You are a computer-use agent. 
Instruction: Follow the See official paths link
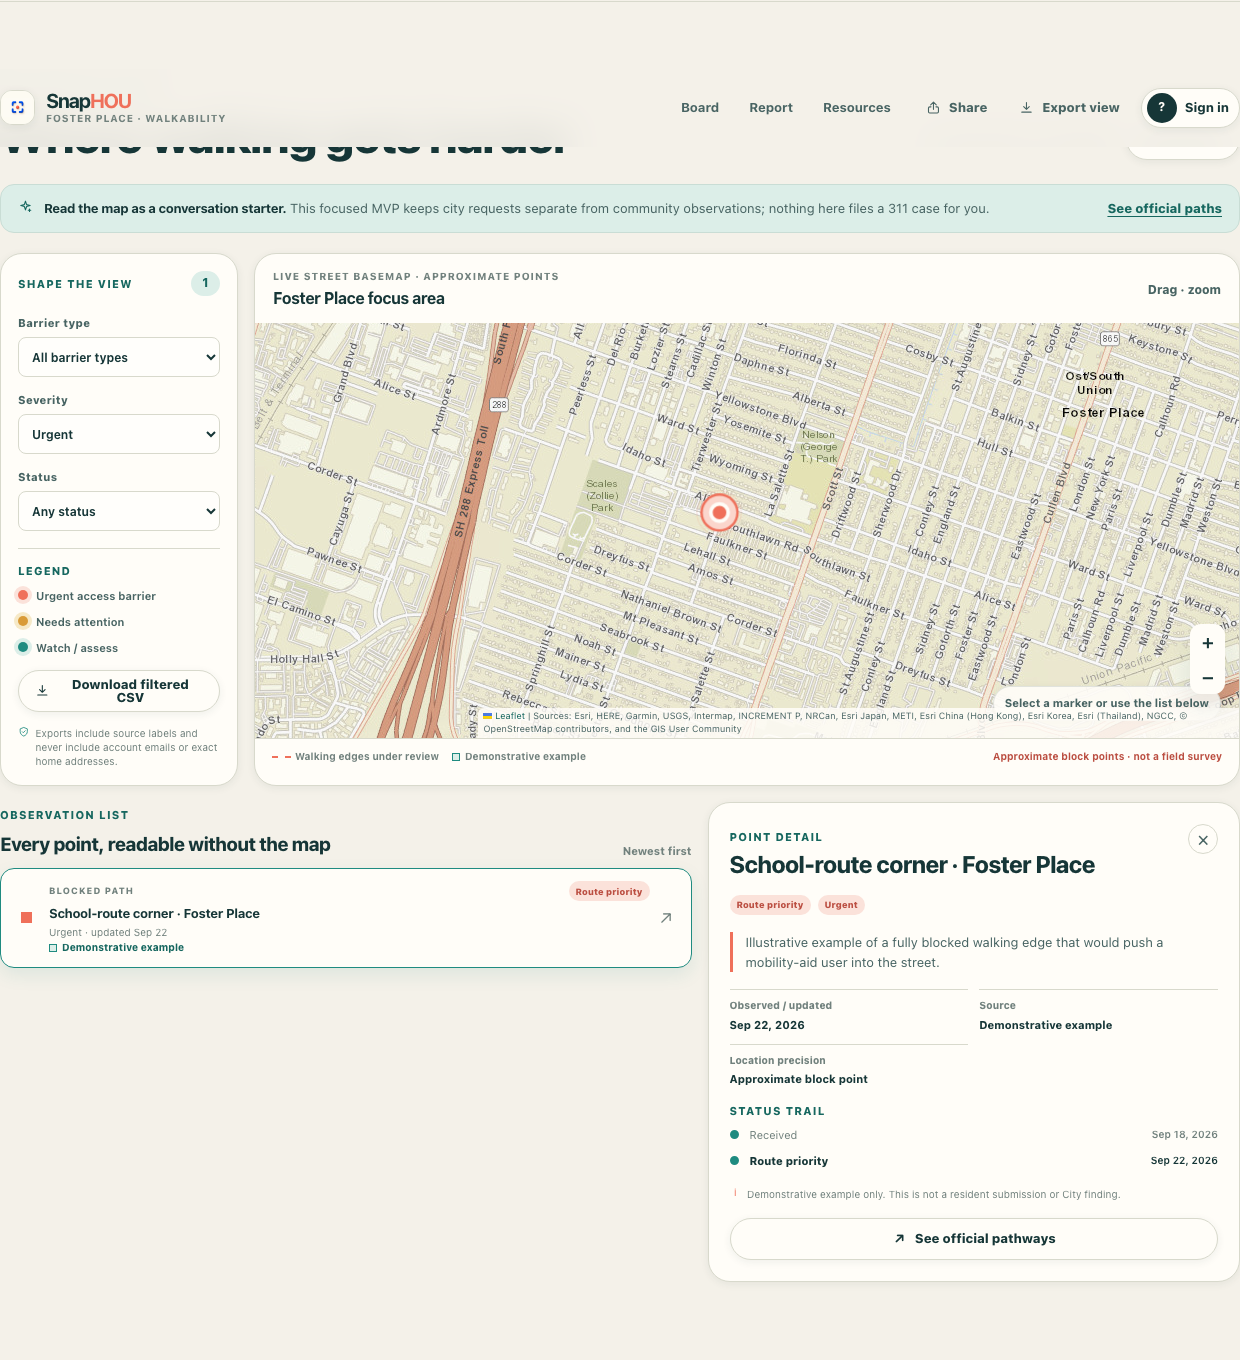1164,209
